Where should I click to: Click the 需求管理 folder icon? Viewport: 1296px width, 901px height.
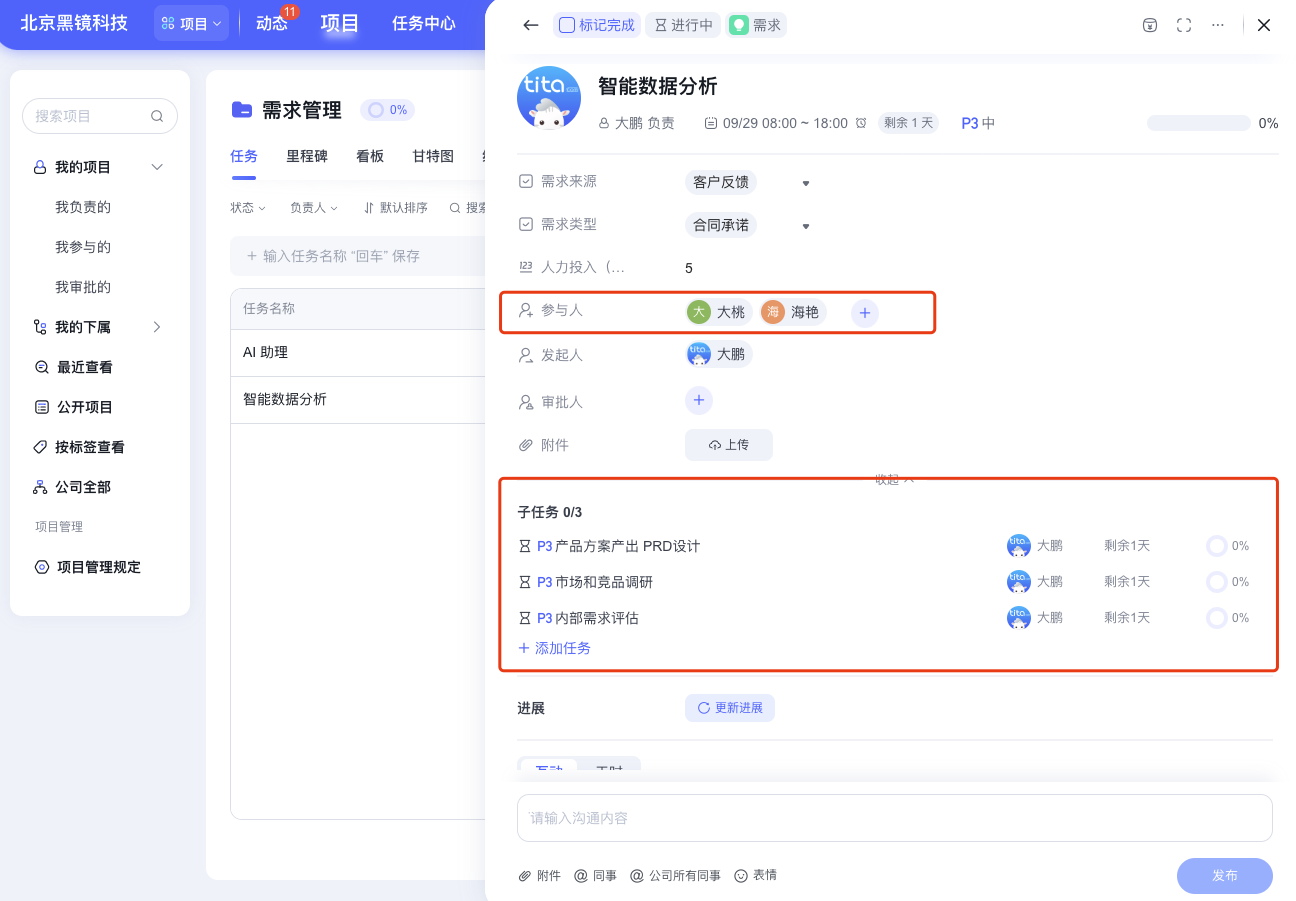click(x=241, y=110)
